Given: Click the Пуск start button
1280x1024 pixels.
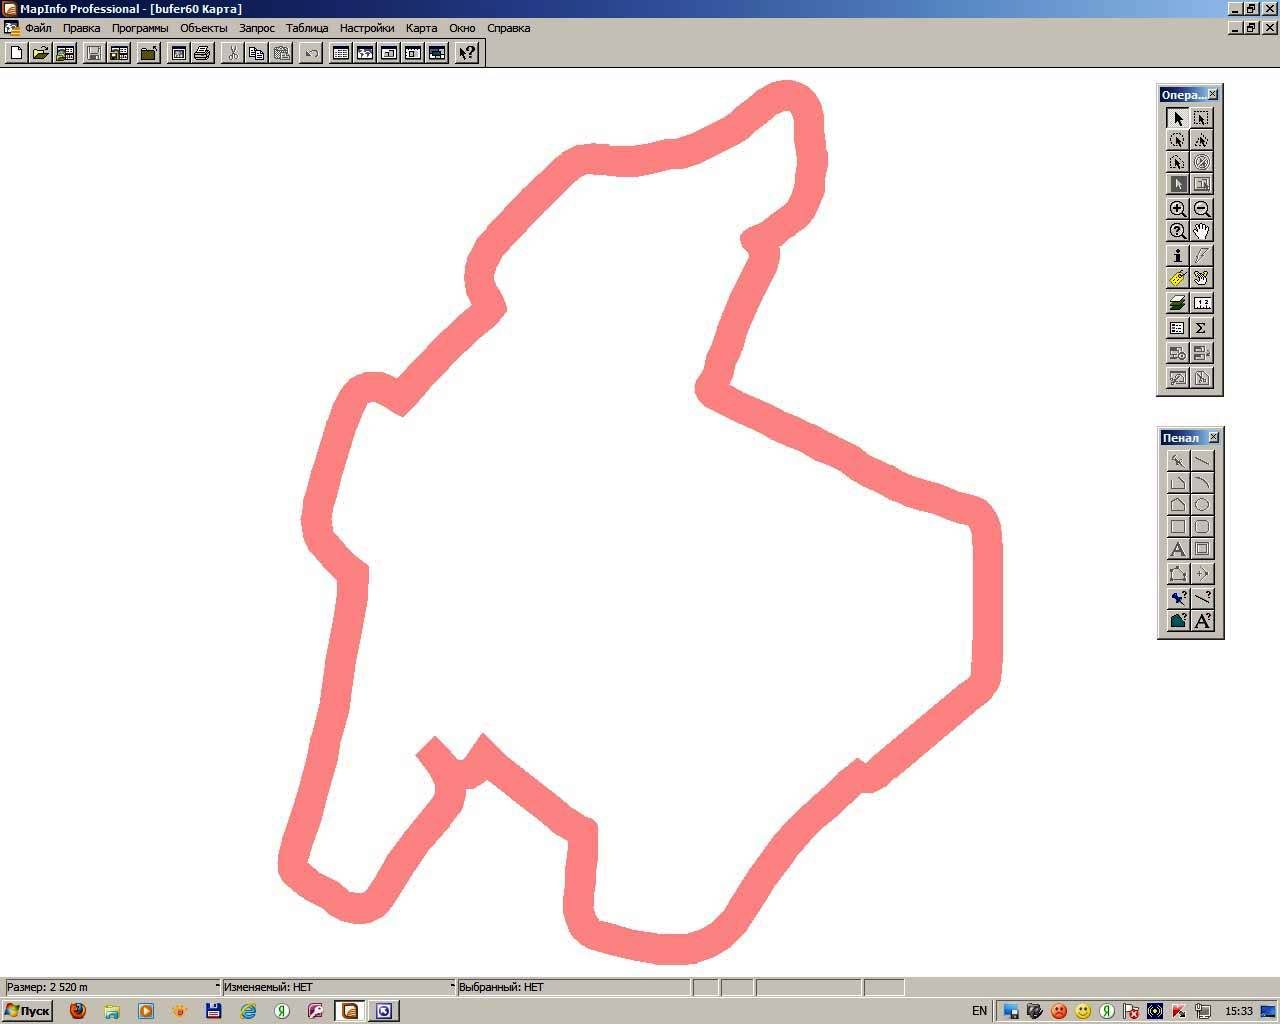Looking at the screenshot, I should [x=28, y=1011].
